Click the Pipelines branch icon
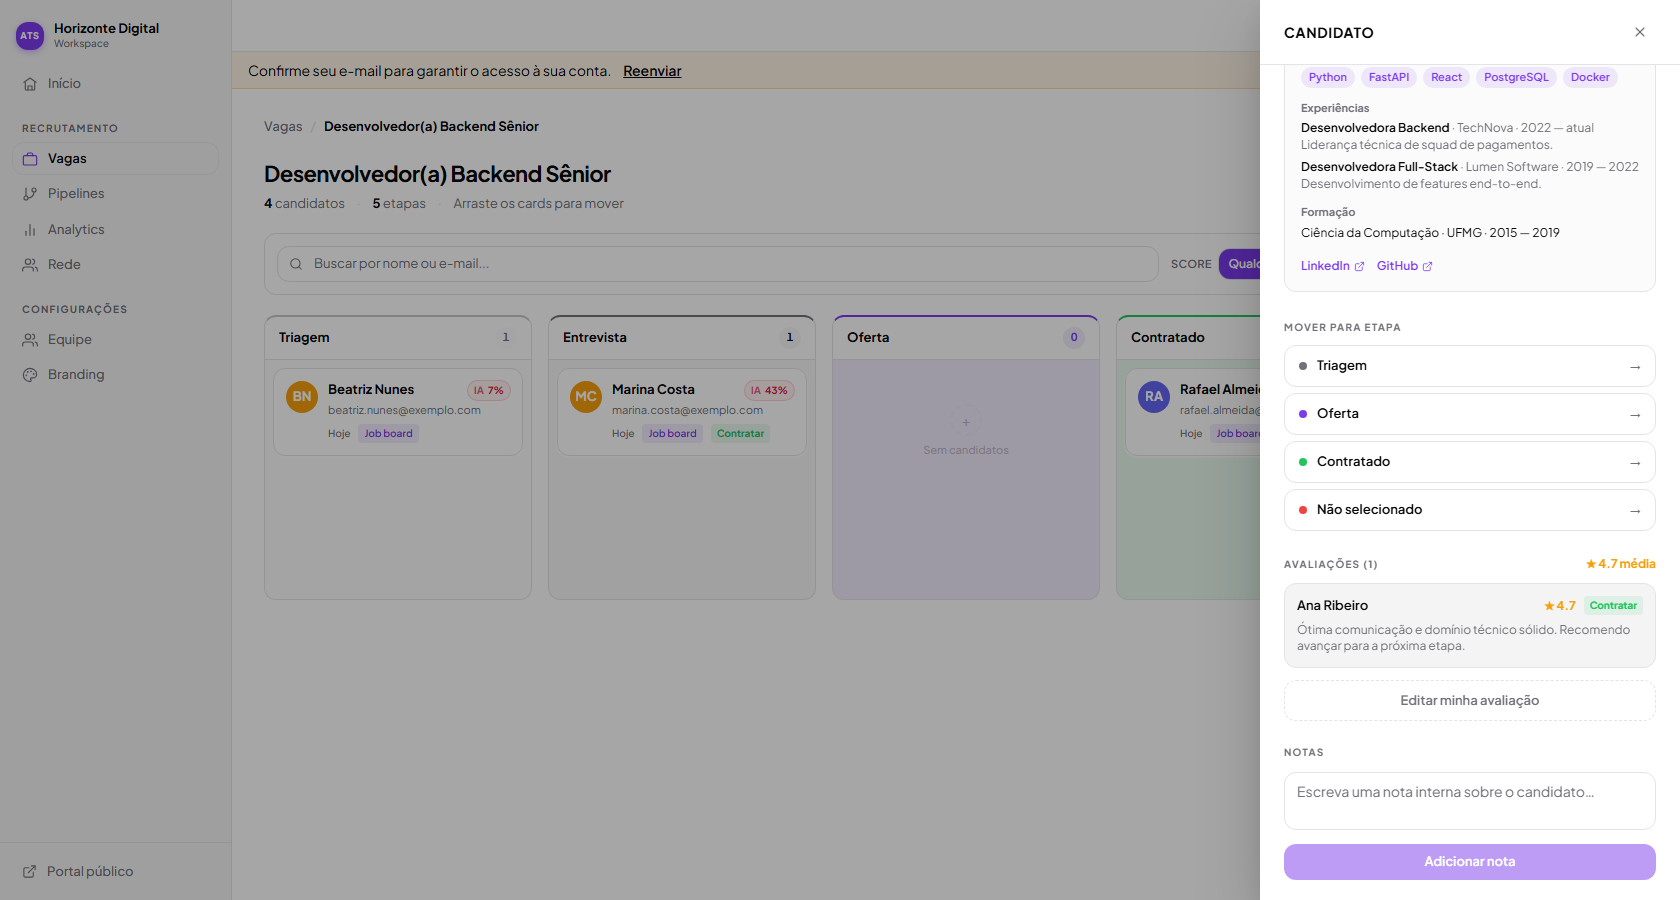The image size is (1680, 900). coord(30,194)
